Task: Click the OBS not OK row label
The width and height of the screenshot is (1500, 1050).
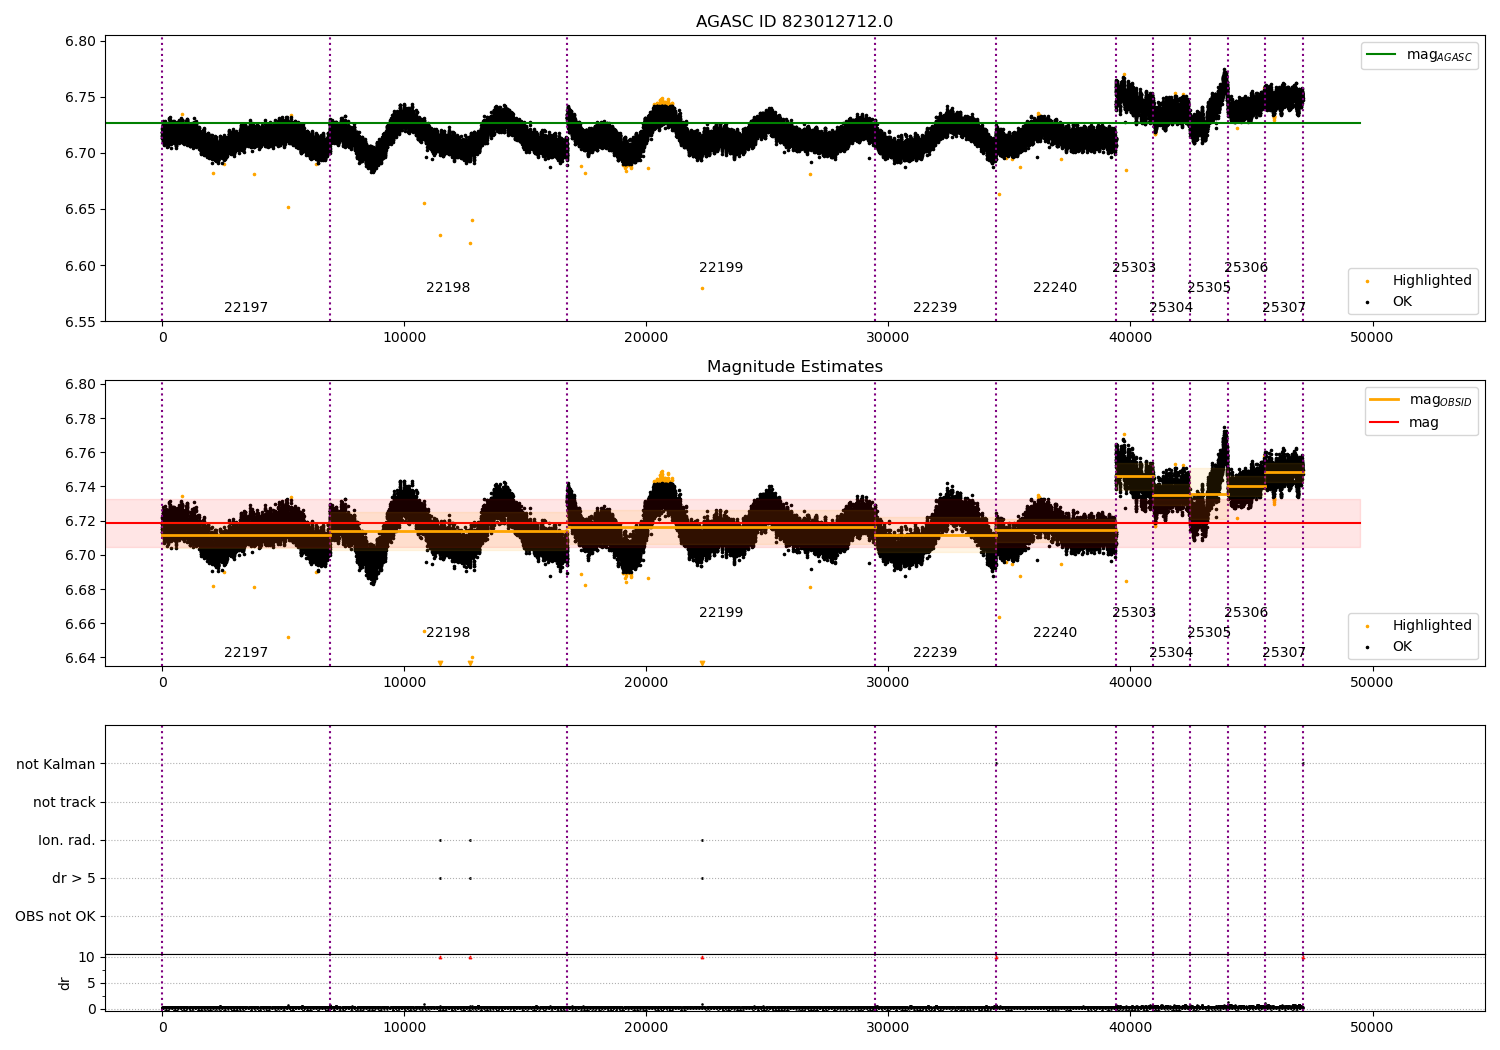Action: (55, 916)
